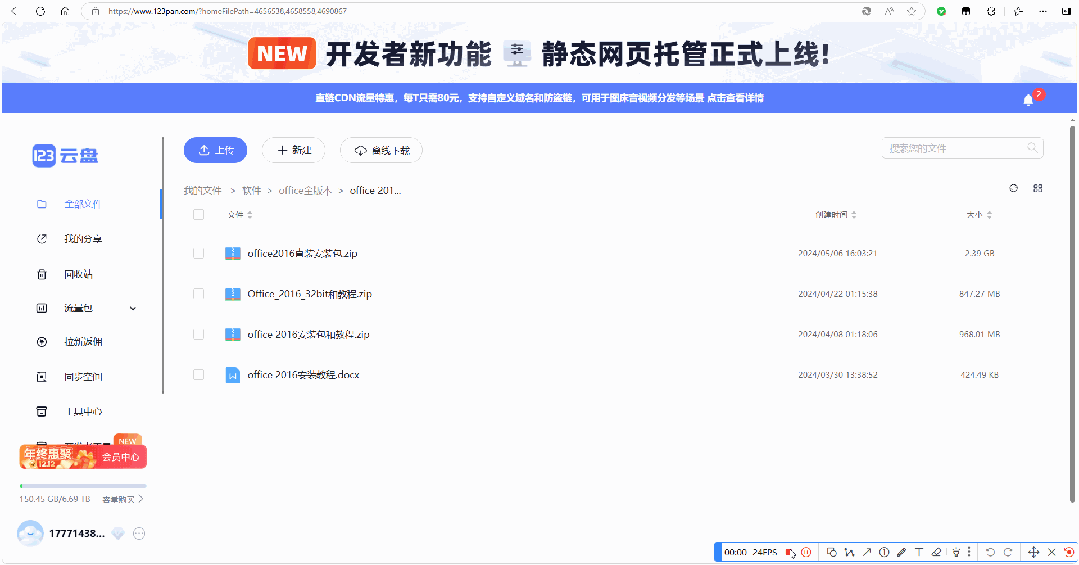Open the file name office 2016安装包和教程.zip

[x=308, y=334]
